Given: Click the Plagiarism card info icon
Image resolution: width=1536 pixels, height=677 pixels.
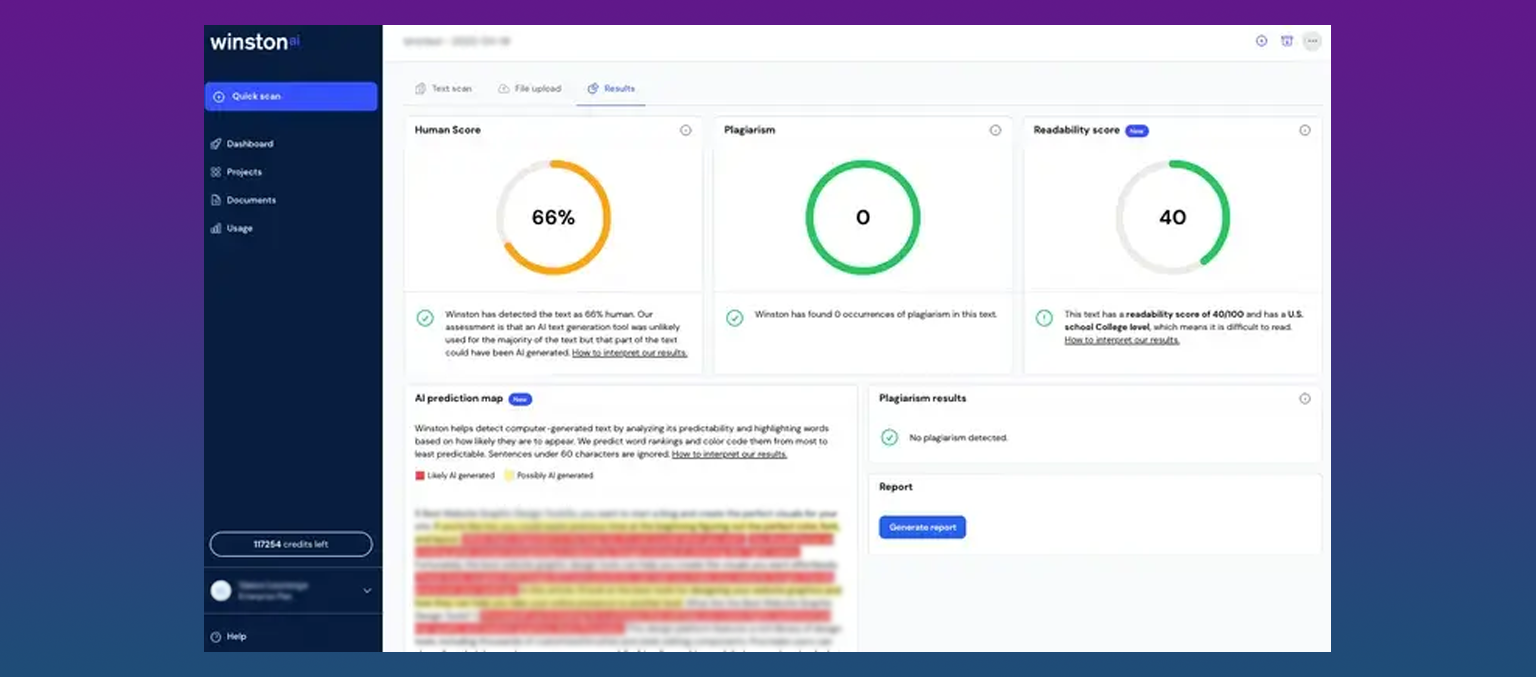Looking at the screenshot, I should 995,130.
